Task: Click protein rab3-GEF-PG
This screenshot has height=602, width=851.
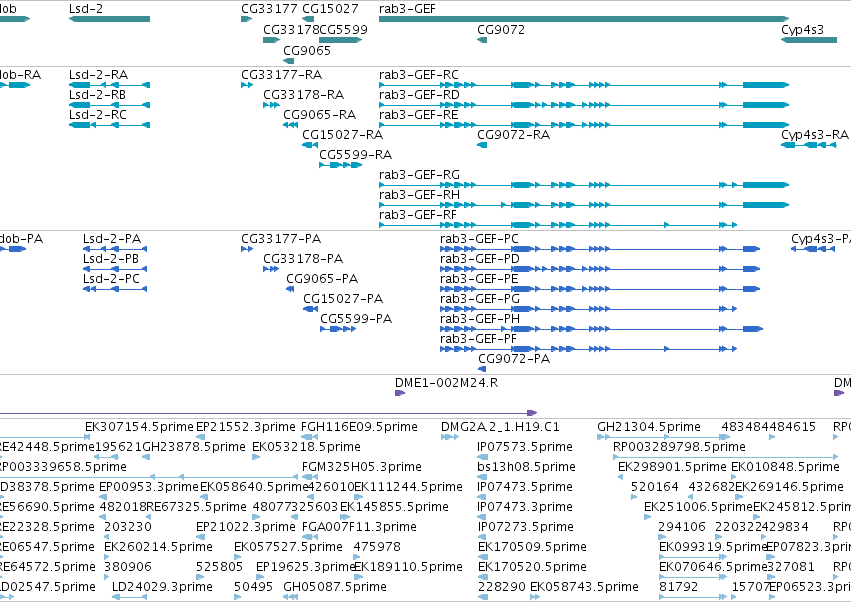Action: coord(480,299)
